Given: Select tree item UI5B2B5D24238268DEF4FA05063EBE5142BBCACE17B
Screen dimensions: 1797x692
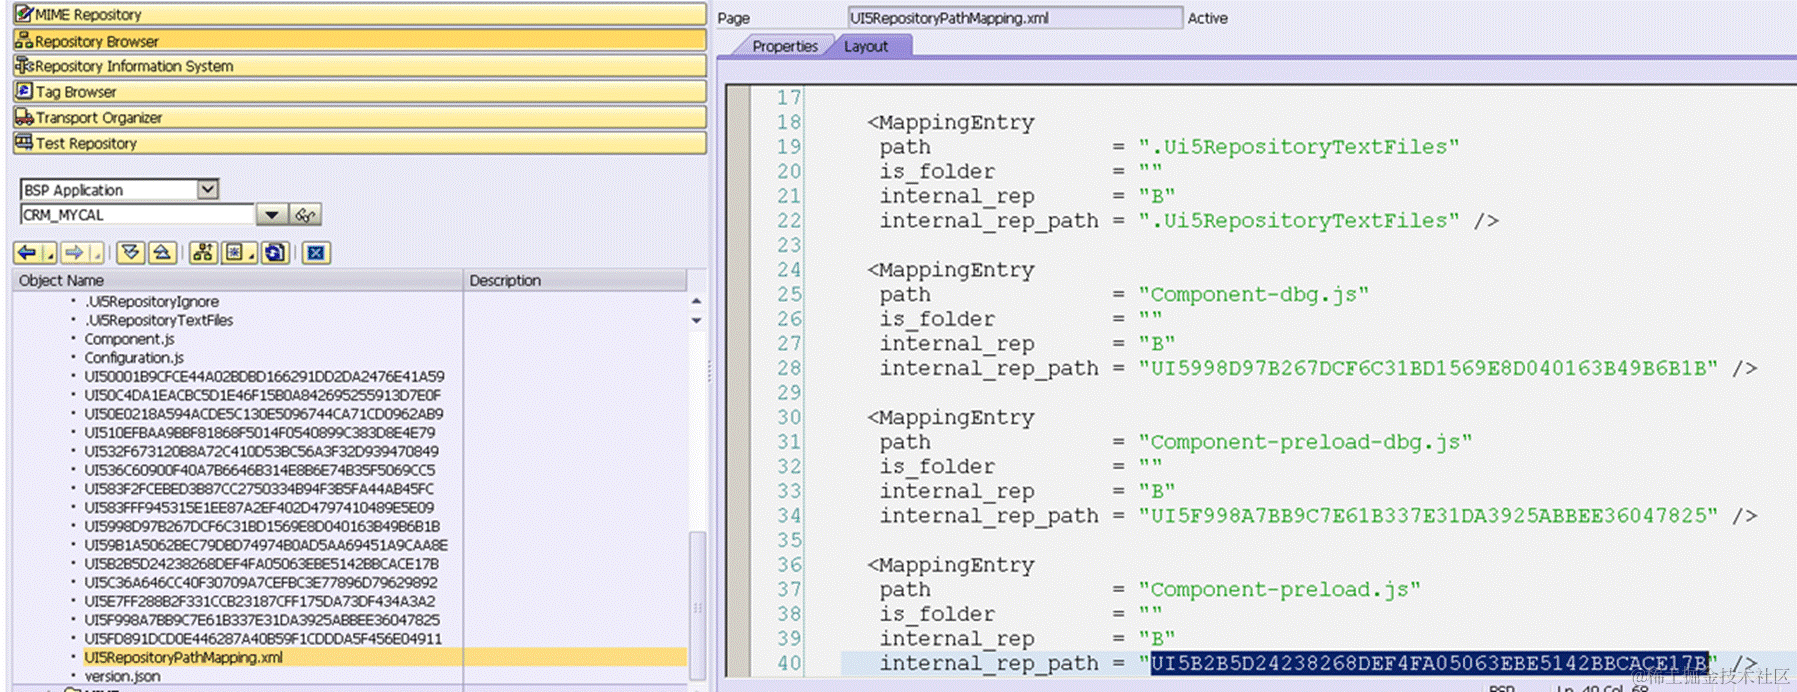Looking at the screenshot, I should (x=261, y=564).
